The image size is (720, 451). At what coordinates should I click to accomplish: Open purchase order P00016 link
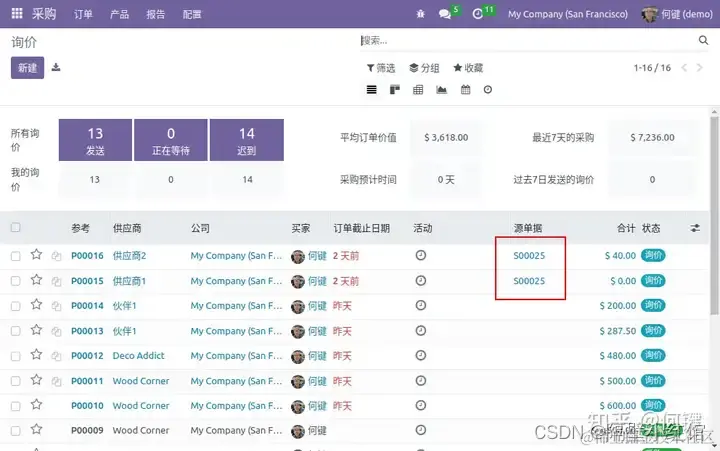(87, 256)
